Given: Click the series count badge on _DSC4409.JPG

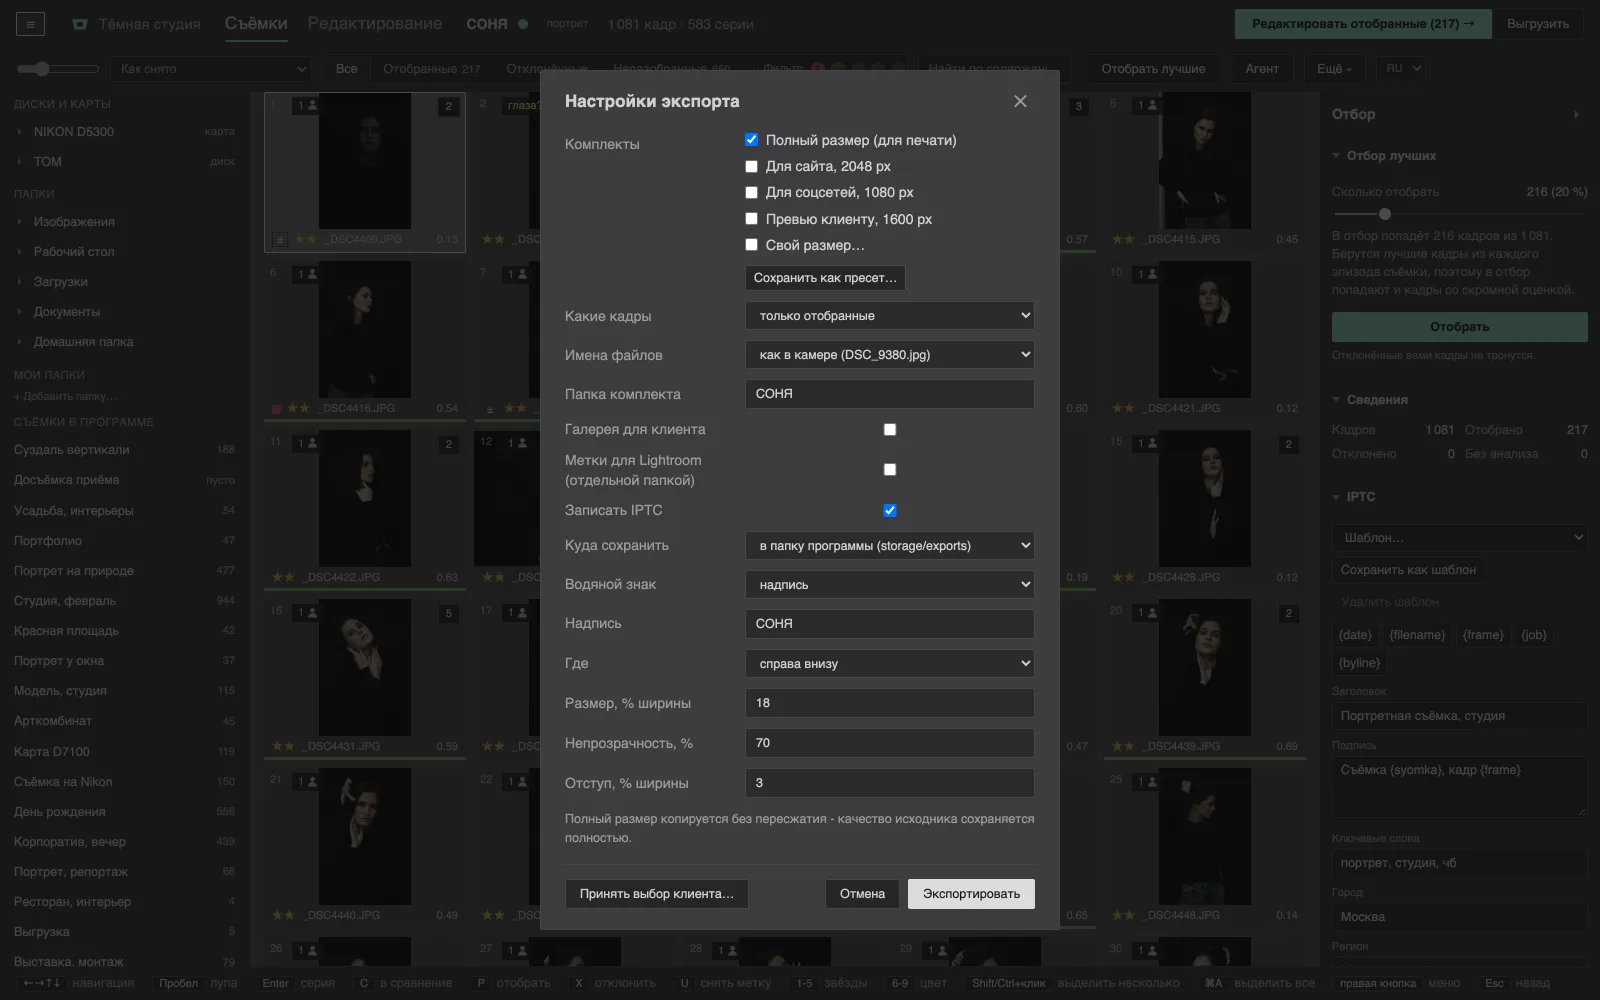Looking at the screenshot, I should (x=448, y=106).
